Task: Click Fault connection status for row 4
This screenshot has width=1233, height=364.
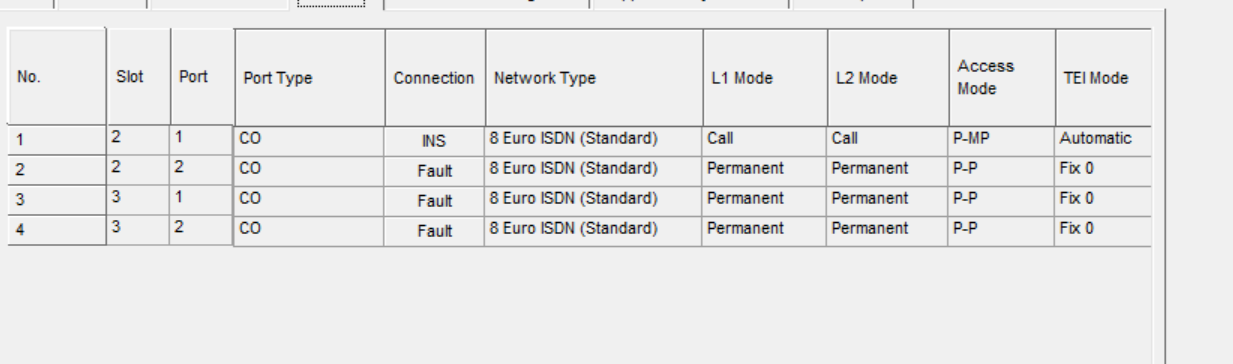Action: click(x=434, y=231)
